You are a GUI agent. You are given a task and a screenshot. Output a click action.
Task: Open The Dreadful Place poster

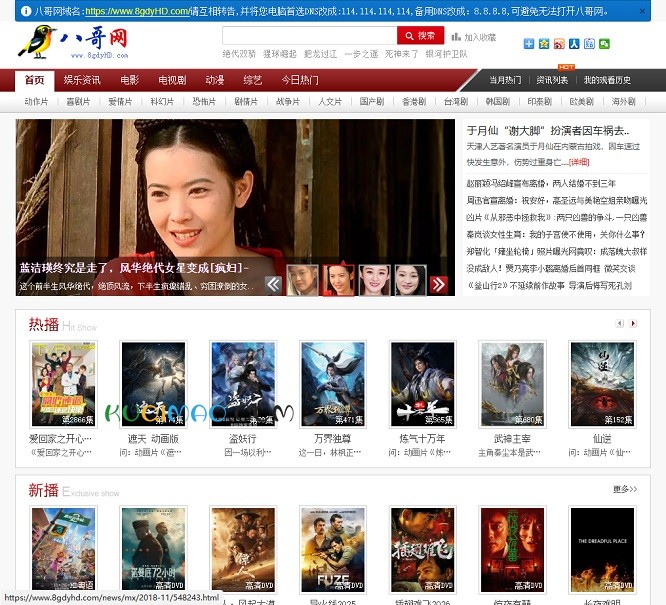tap(602, 549)
